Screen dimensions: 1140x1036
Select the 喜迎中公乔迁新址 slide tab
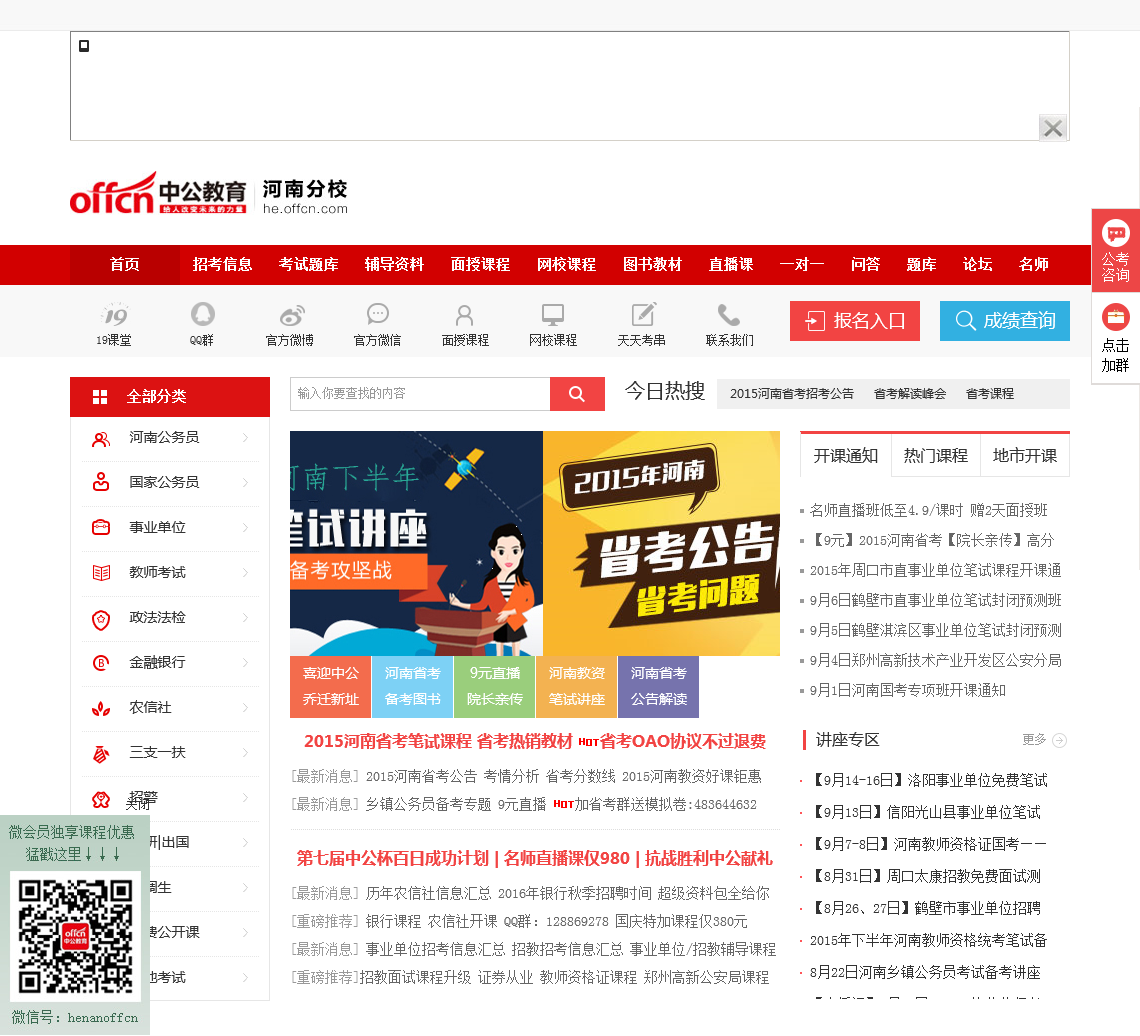pyautogui.click(x=331, y=686)
